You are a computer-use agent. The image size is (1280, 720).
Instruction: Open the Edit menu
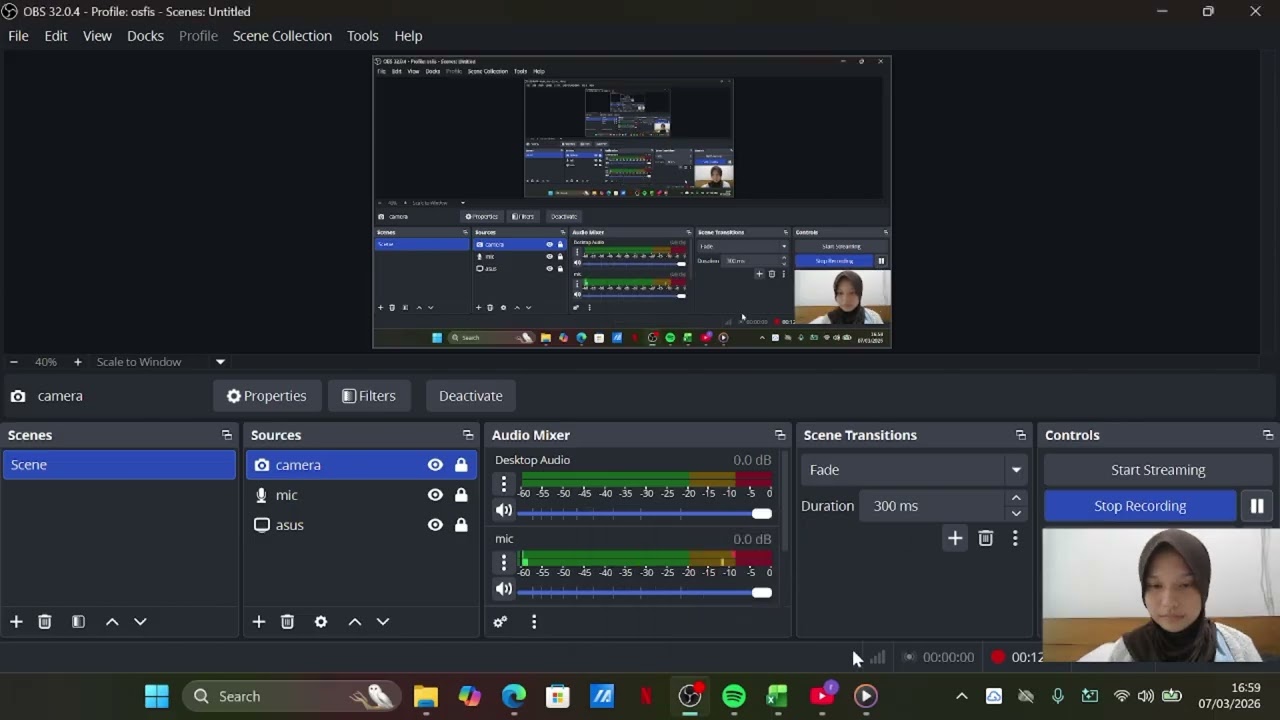pos(56,36)
